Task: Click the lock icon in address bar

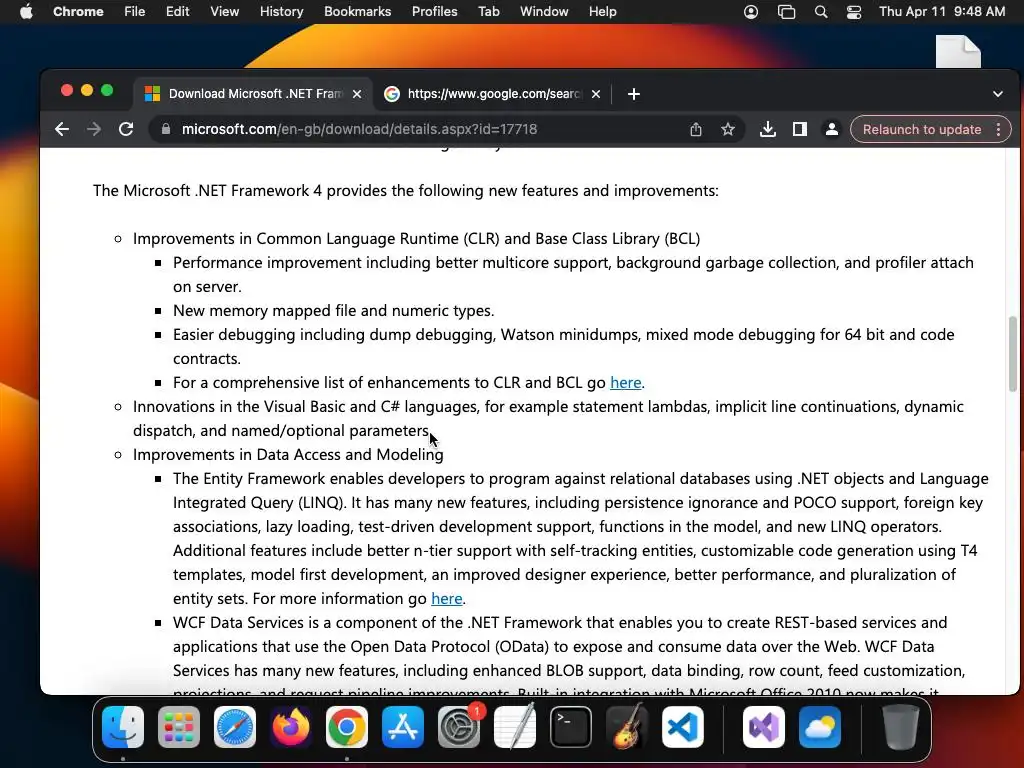Action: (166, 129)
